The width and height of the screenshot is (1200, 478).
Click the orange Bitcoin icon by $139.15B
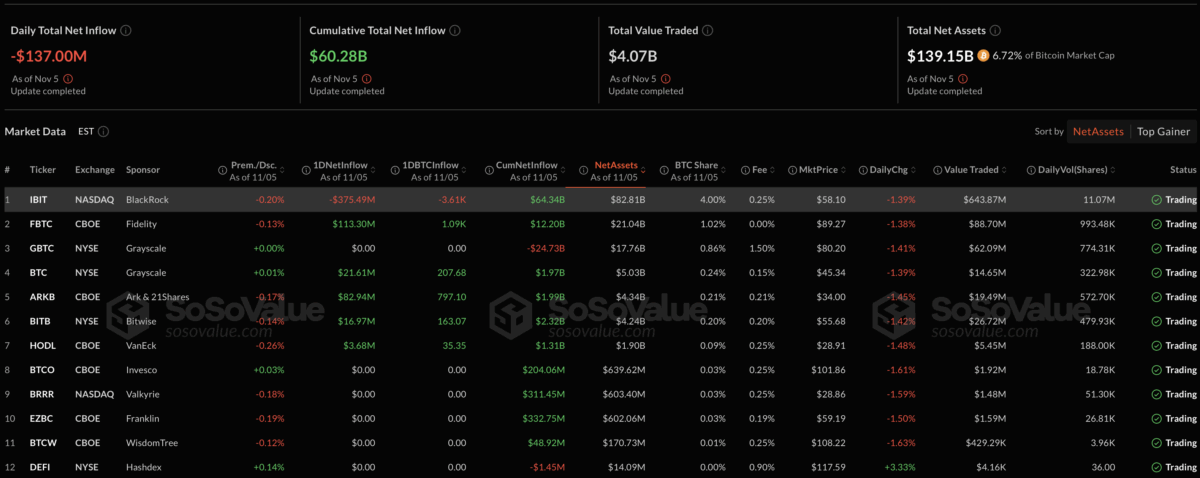983,55
